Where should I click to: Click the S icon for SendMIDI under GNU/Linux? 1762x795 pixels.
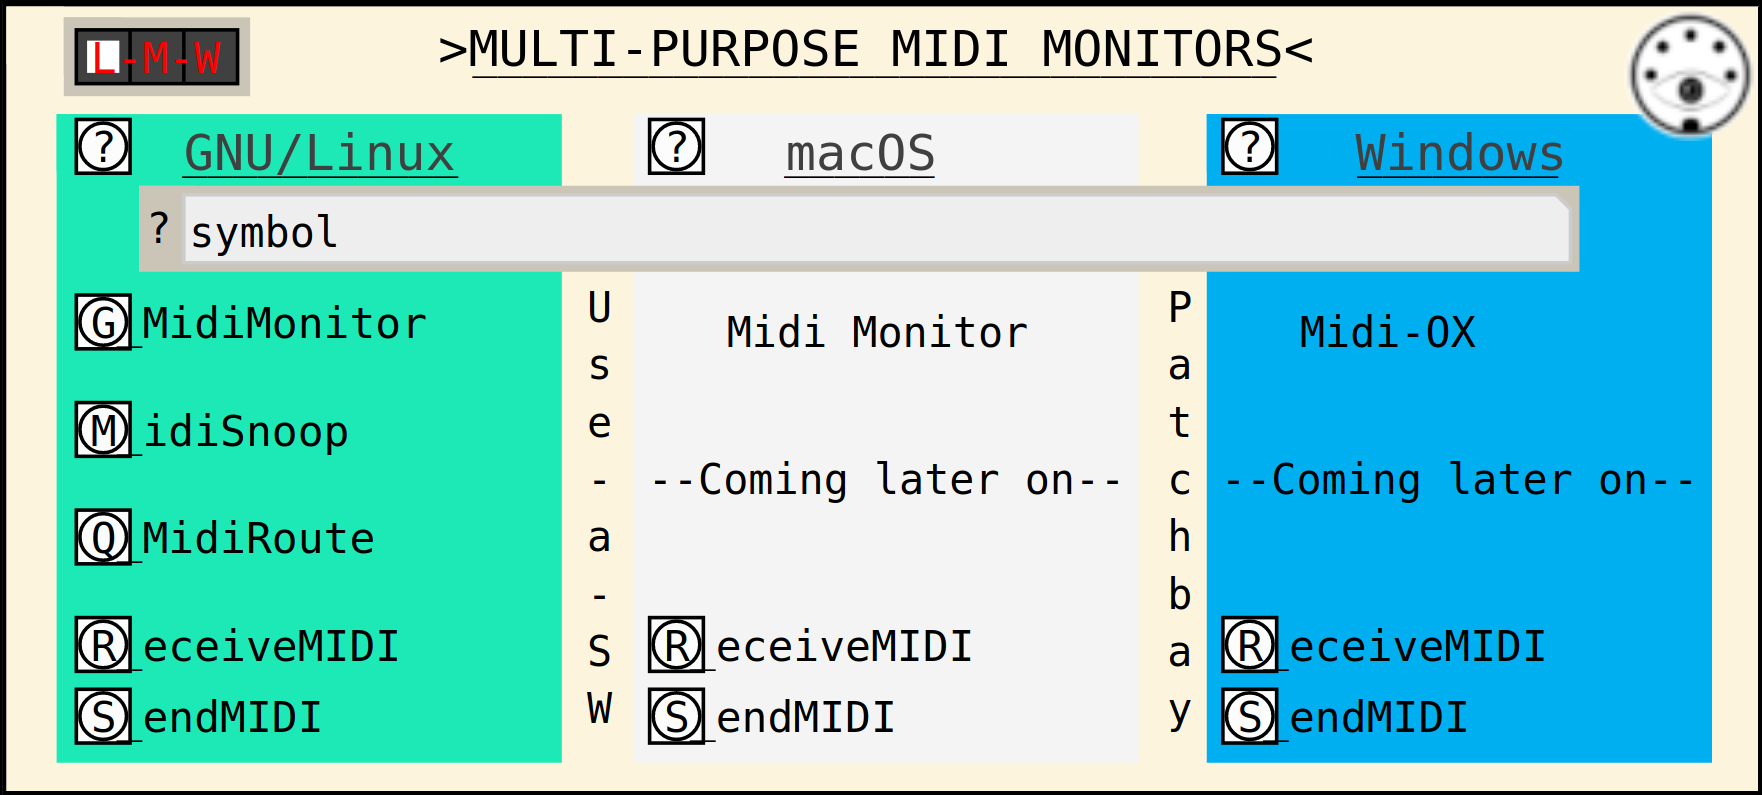[103, 716]
